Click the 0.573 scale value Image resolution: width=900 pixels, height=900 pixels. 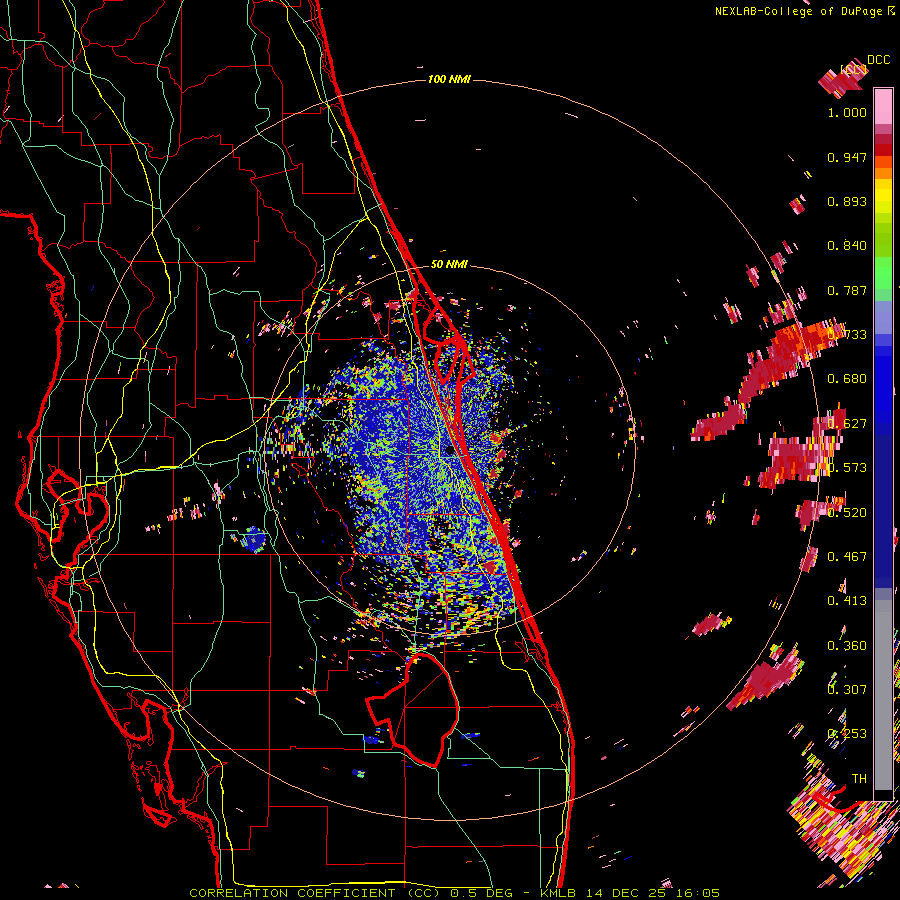[x=847, y=468]
